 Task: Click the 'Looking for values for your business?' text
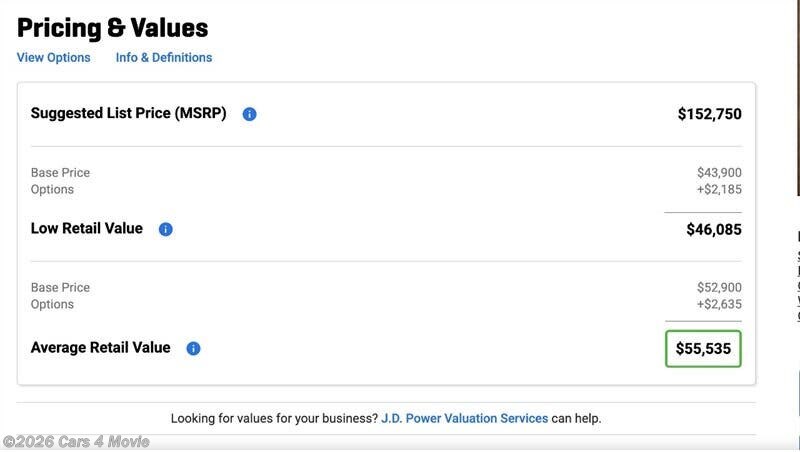pyautogui.click(x=273, y=418)
